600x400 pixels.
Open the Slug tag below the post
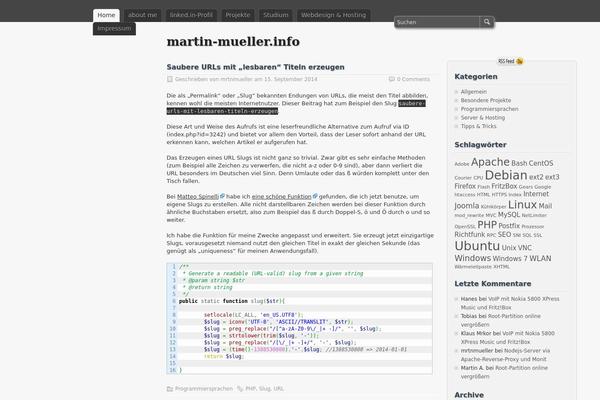pyautogui.click(x=264, y=389)
